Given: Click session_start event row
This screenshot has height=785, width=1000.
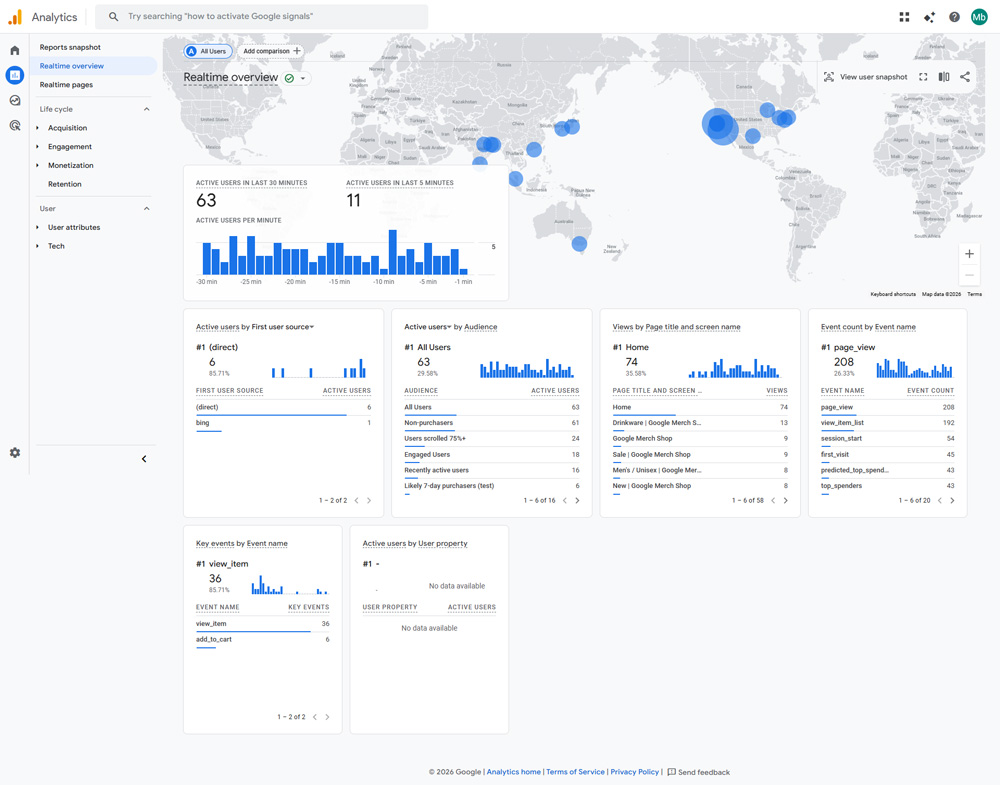Looking at the screenshot, I should (887, 439).
